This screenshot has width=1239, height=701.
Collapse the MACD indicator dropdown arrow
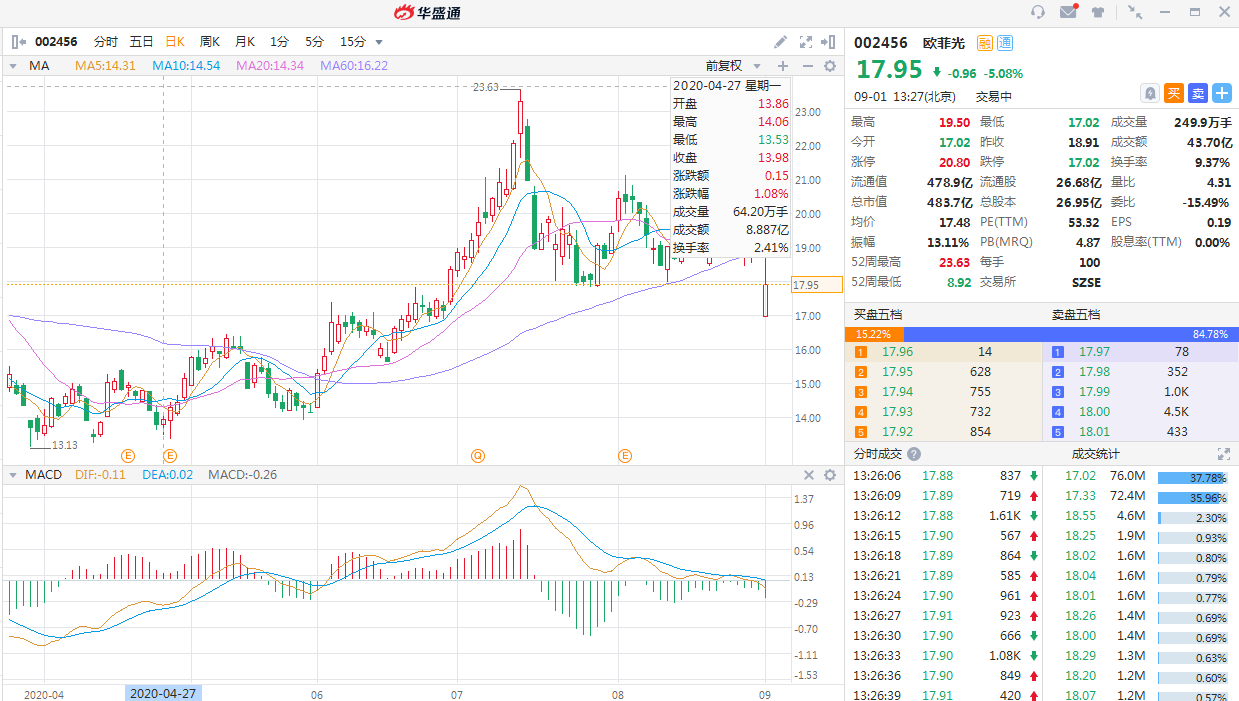13,475
